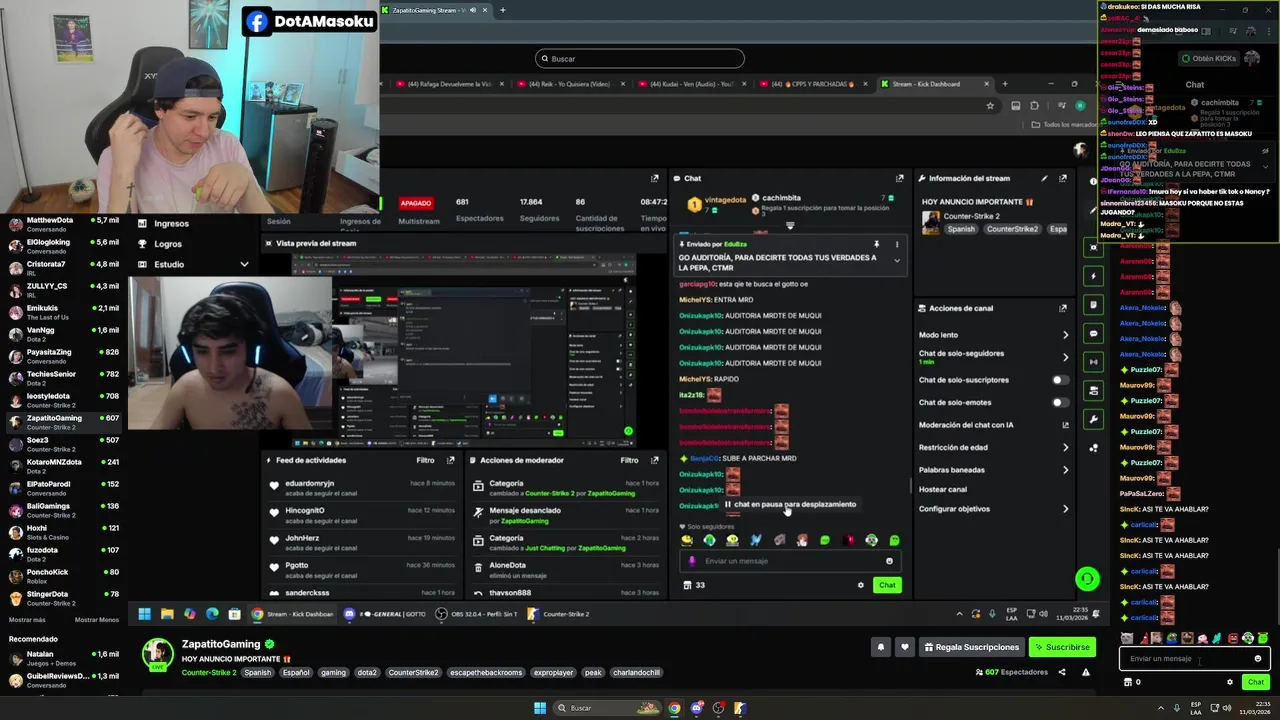Expand the Estudio sidebar section
Image resolution: width=1280 pixels, height=720 pixels.
[192, 264]
